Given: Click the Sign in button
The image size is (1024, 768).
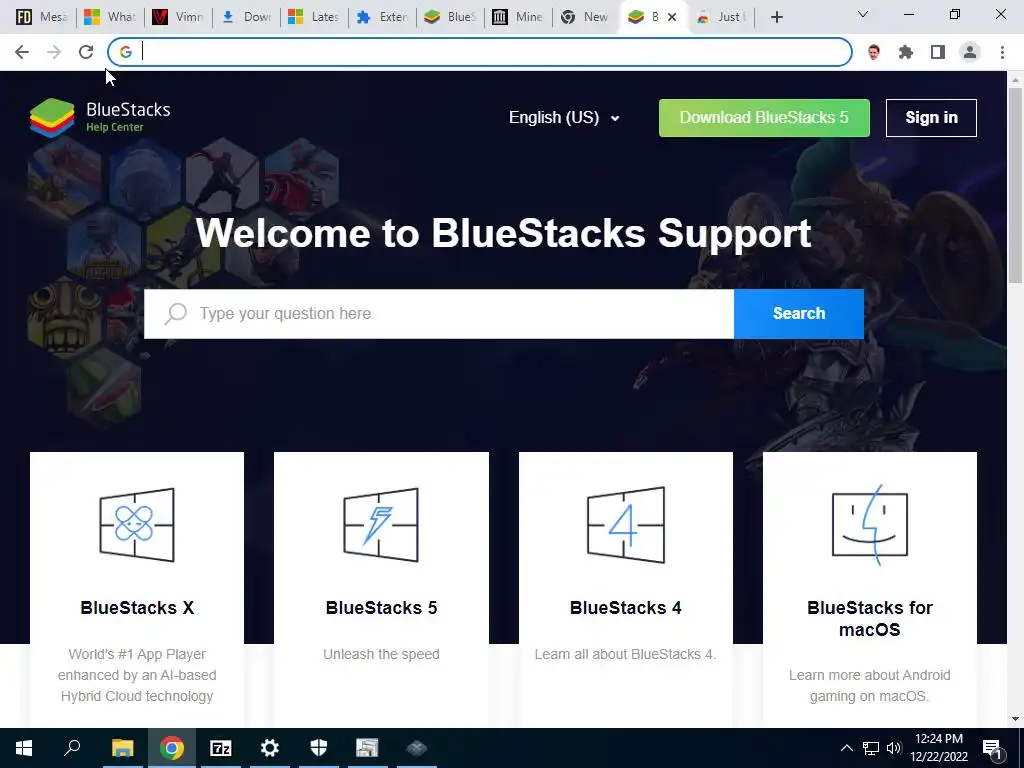Looking at the screenshot, I should click(931, 118).
